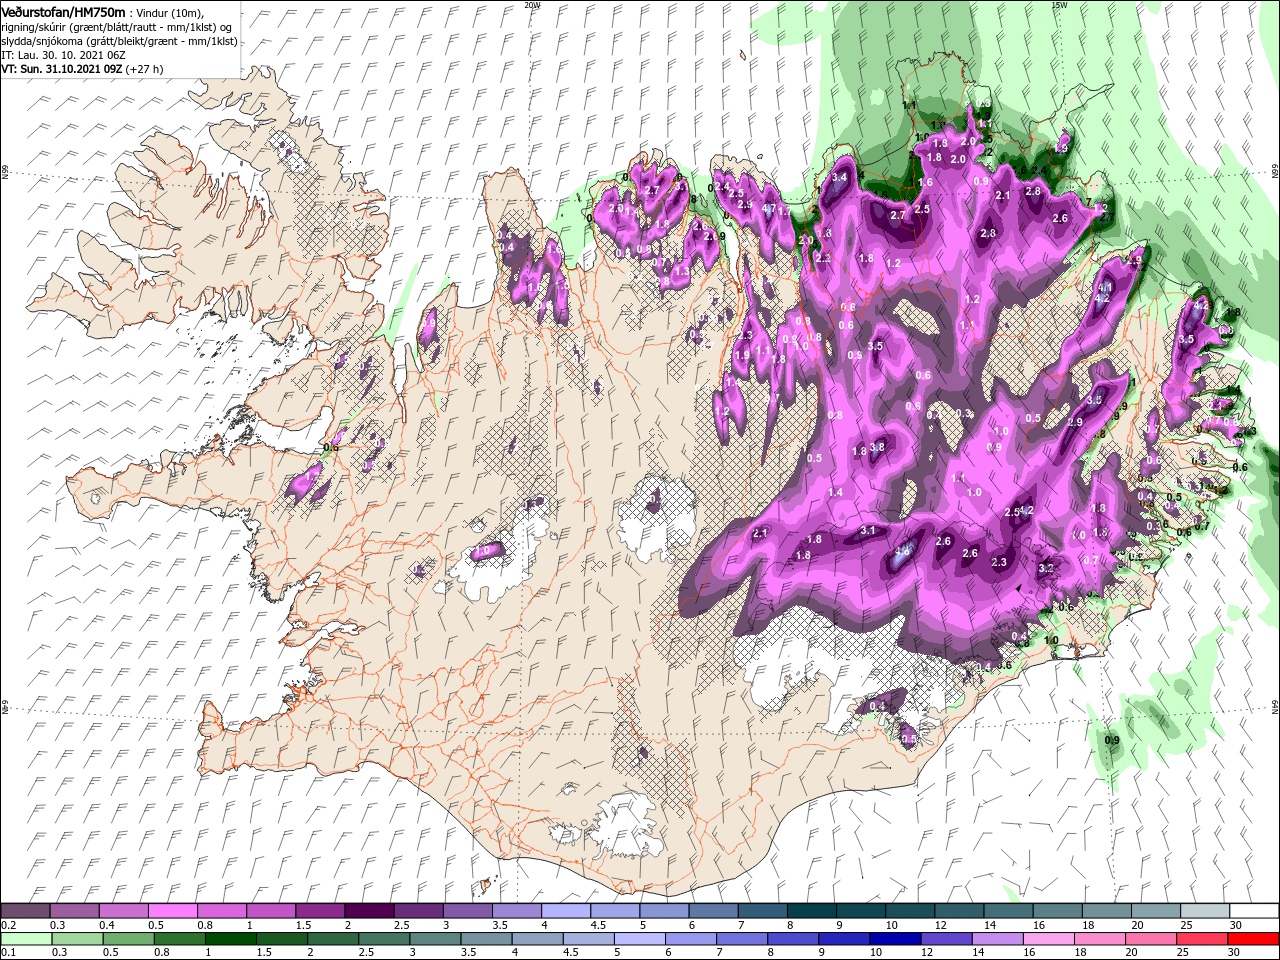Viewport: 1280px width, 960px height.
Task: Click the Veðurstofan/HM750m title text
Action: (63, 11)
